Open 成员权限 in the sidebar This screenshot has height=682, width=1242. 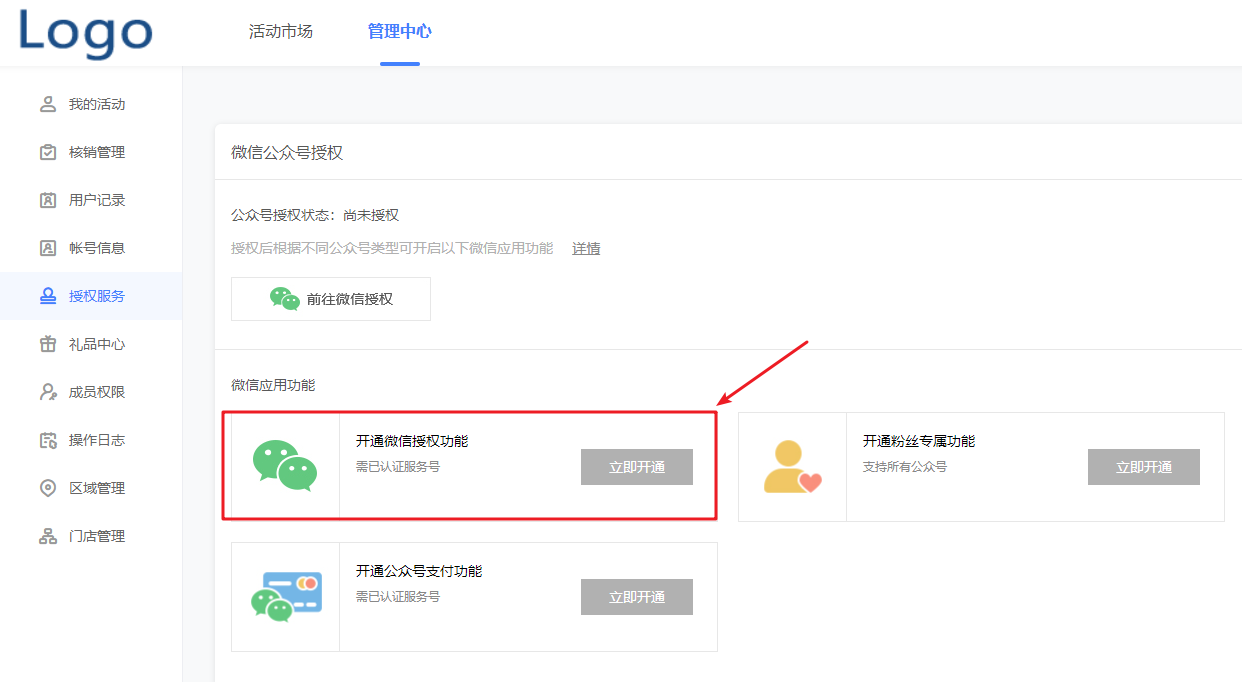tap(91, 392)
